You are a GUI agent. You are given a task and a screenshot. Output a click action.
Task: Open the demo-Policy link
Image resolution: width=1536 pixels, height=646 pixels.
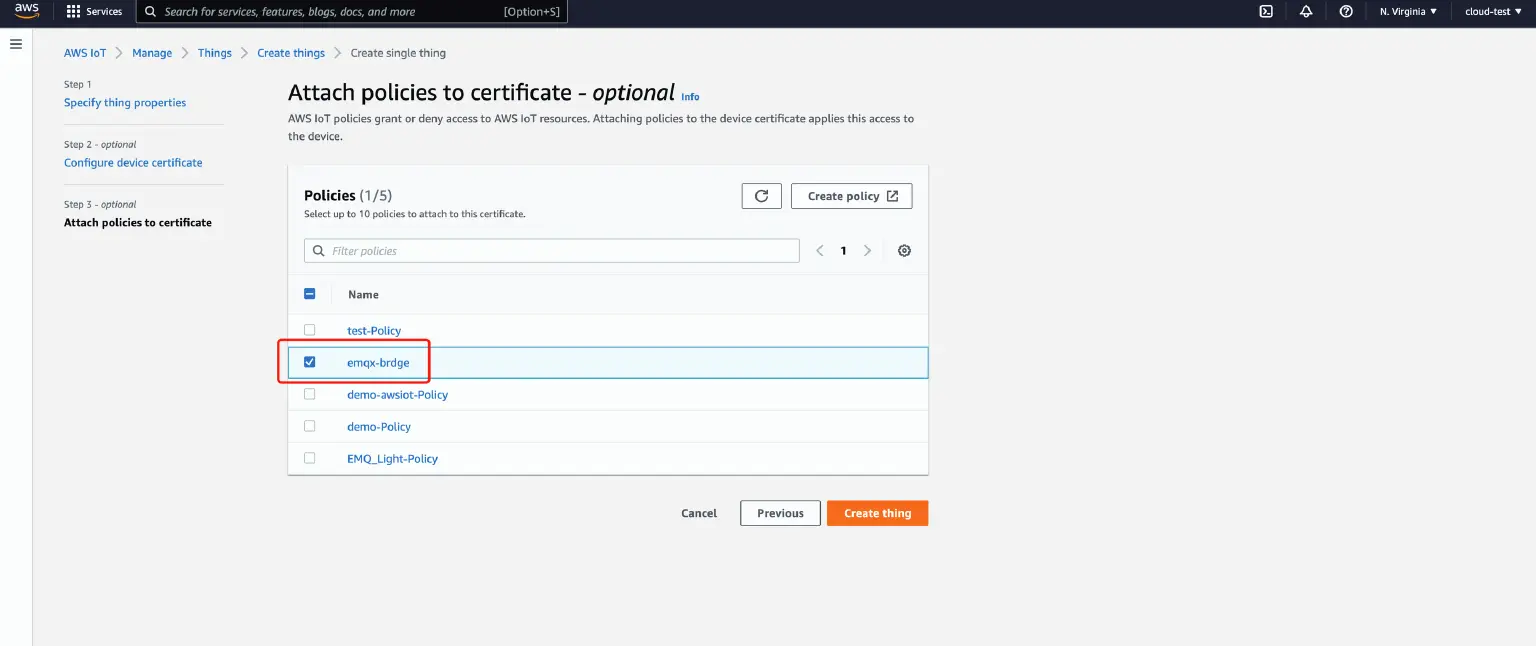379,426
